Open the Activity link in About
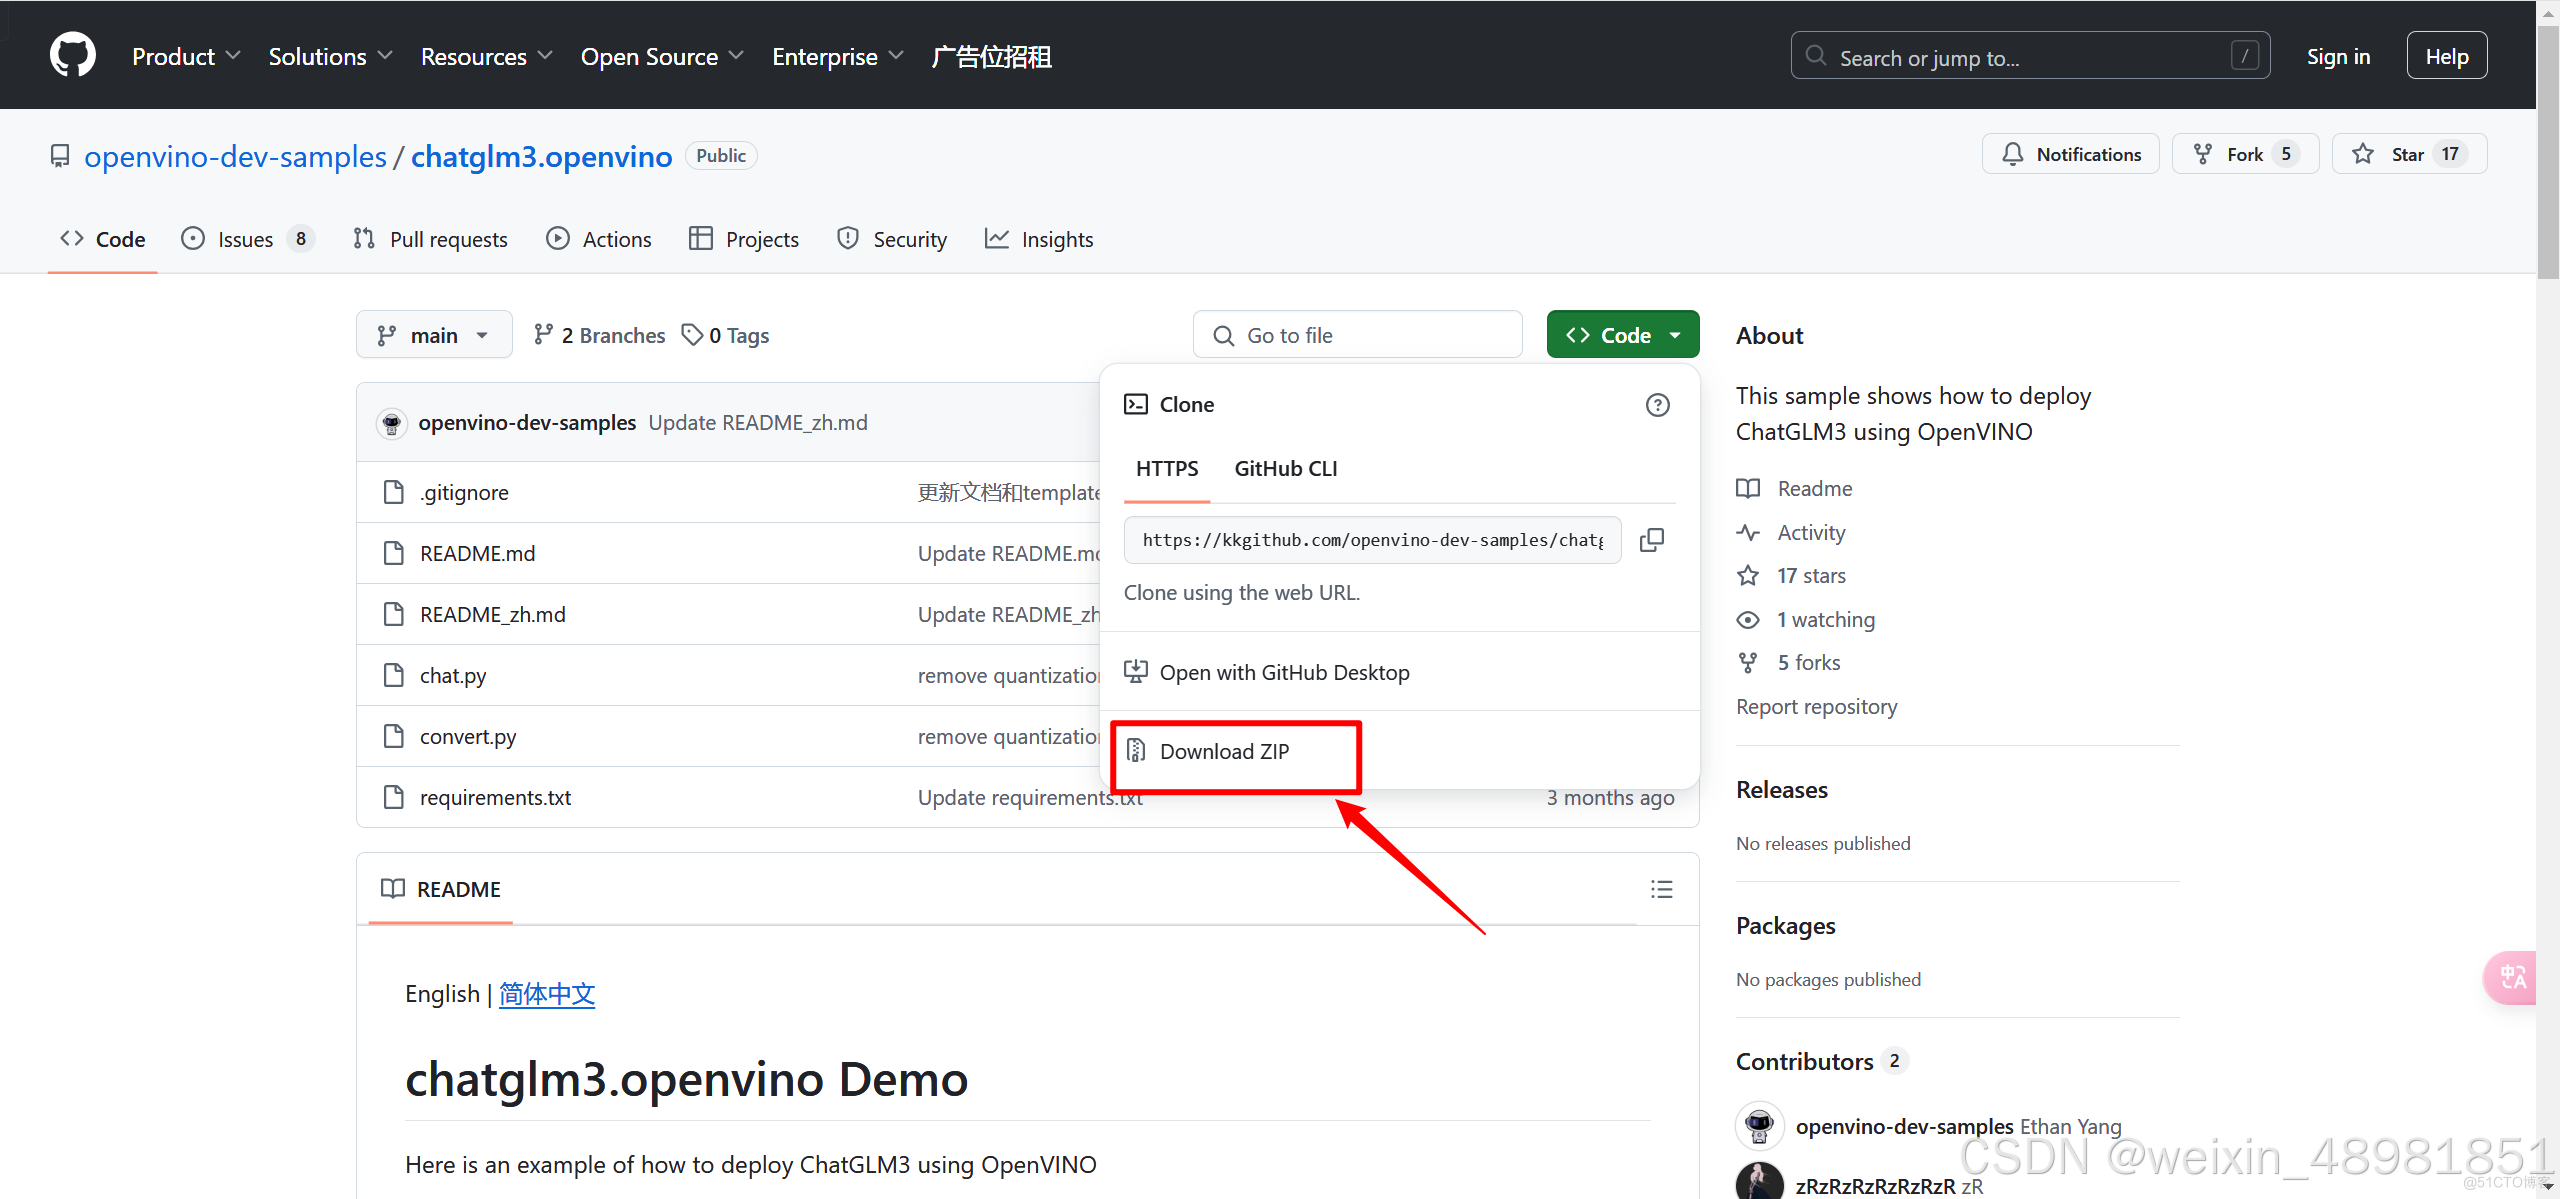 [1791, 532]
